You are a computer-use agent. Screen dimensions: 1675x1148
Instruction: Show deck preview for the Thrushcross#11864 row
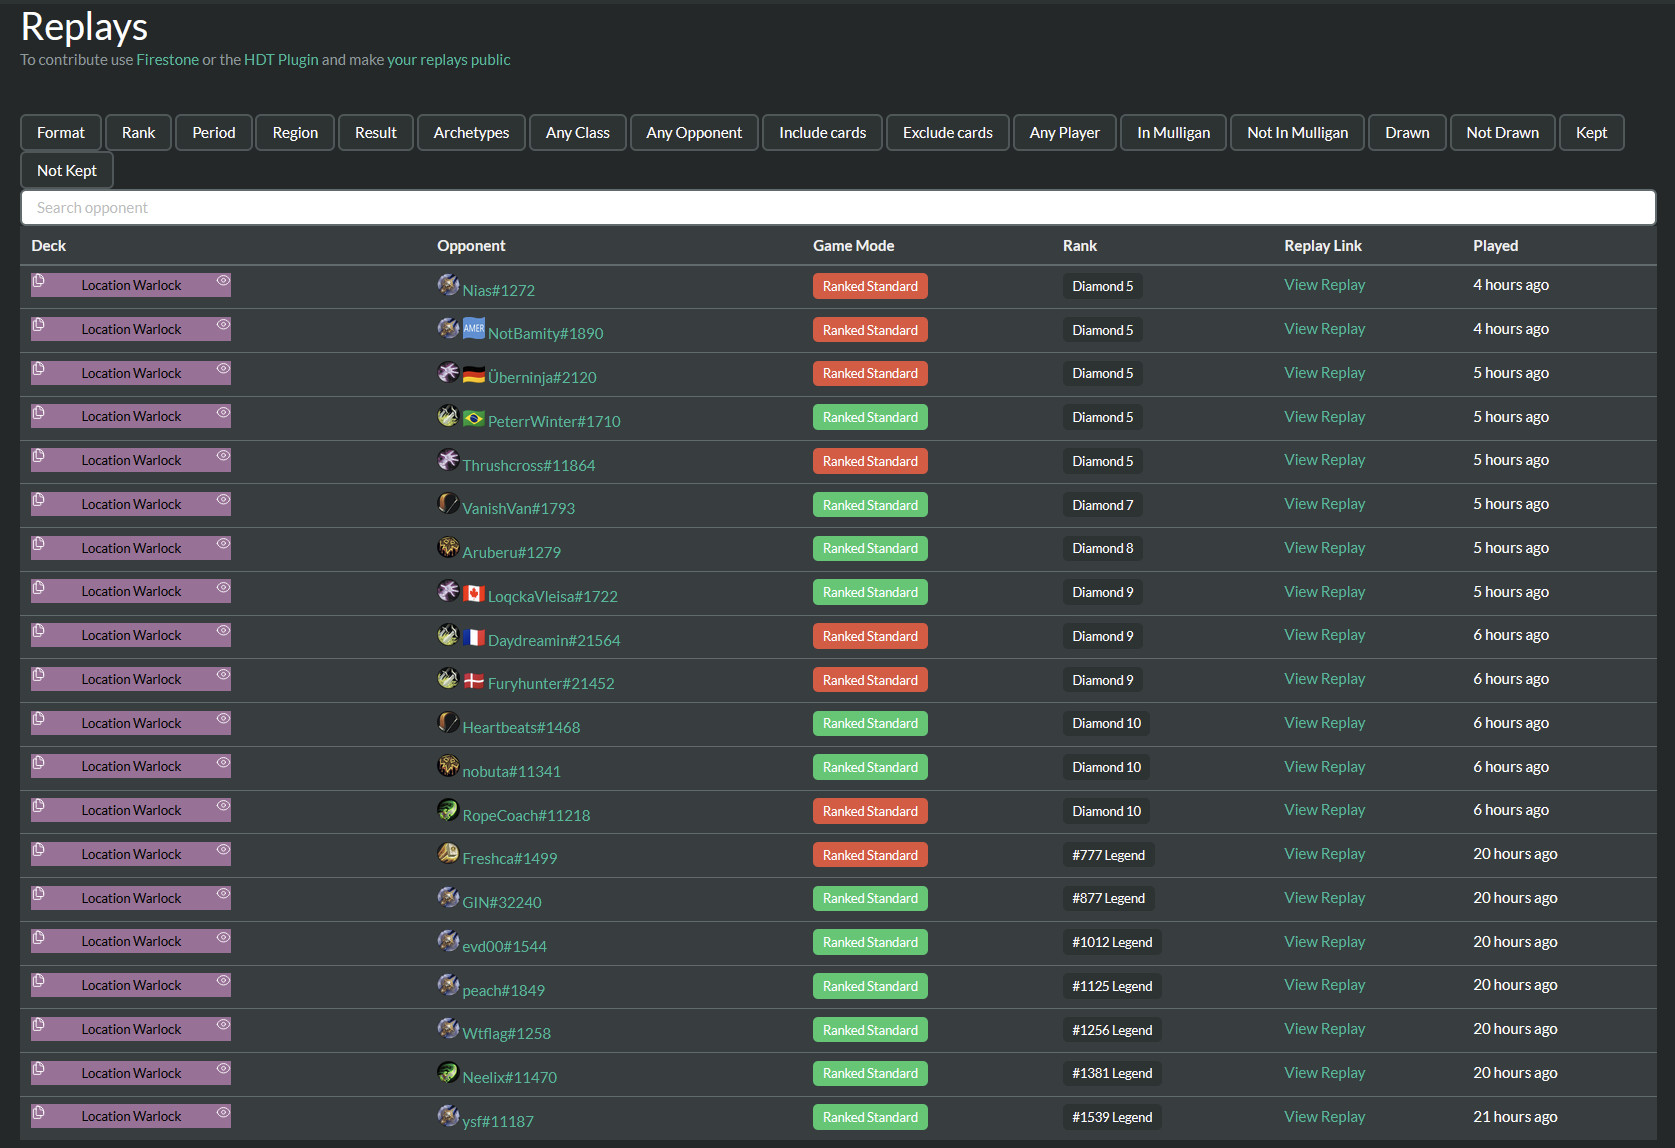pyautogui.click(x=223, y=456)
